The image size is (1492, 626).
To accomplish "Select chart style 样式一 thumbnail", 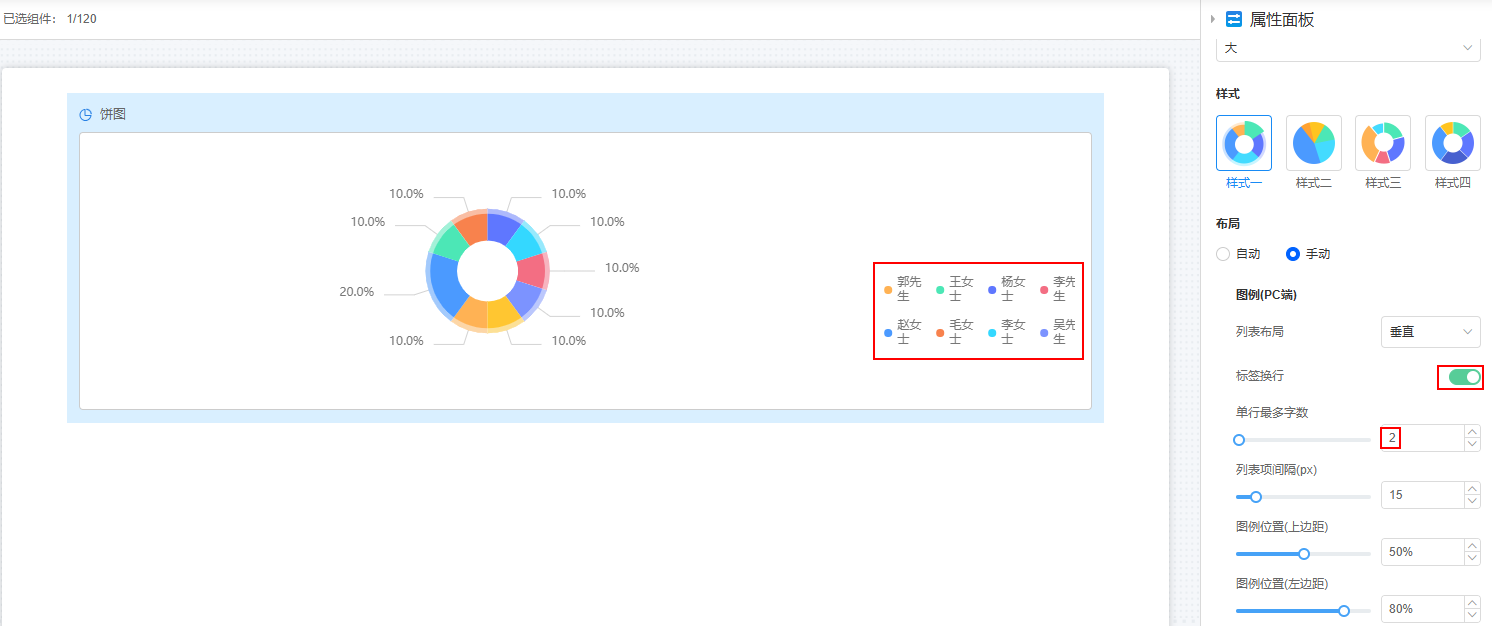I will pos(1244,143).
